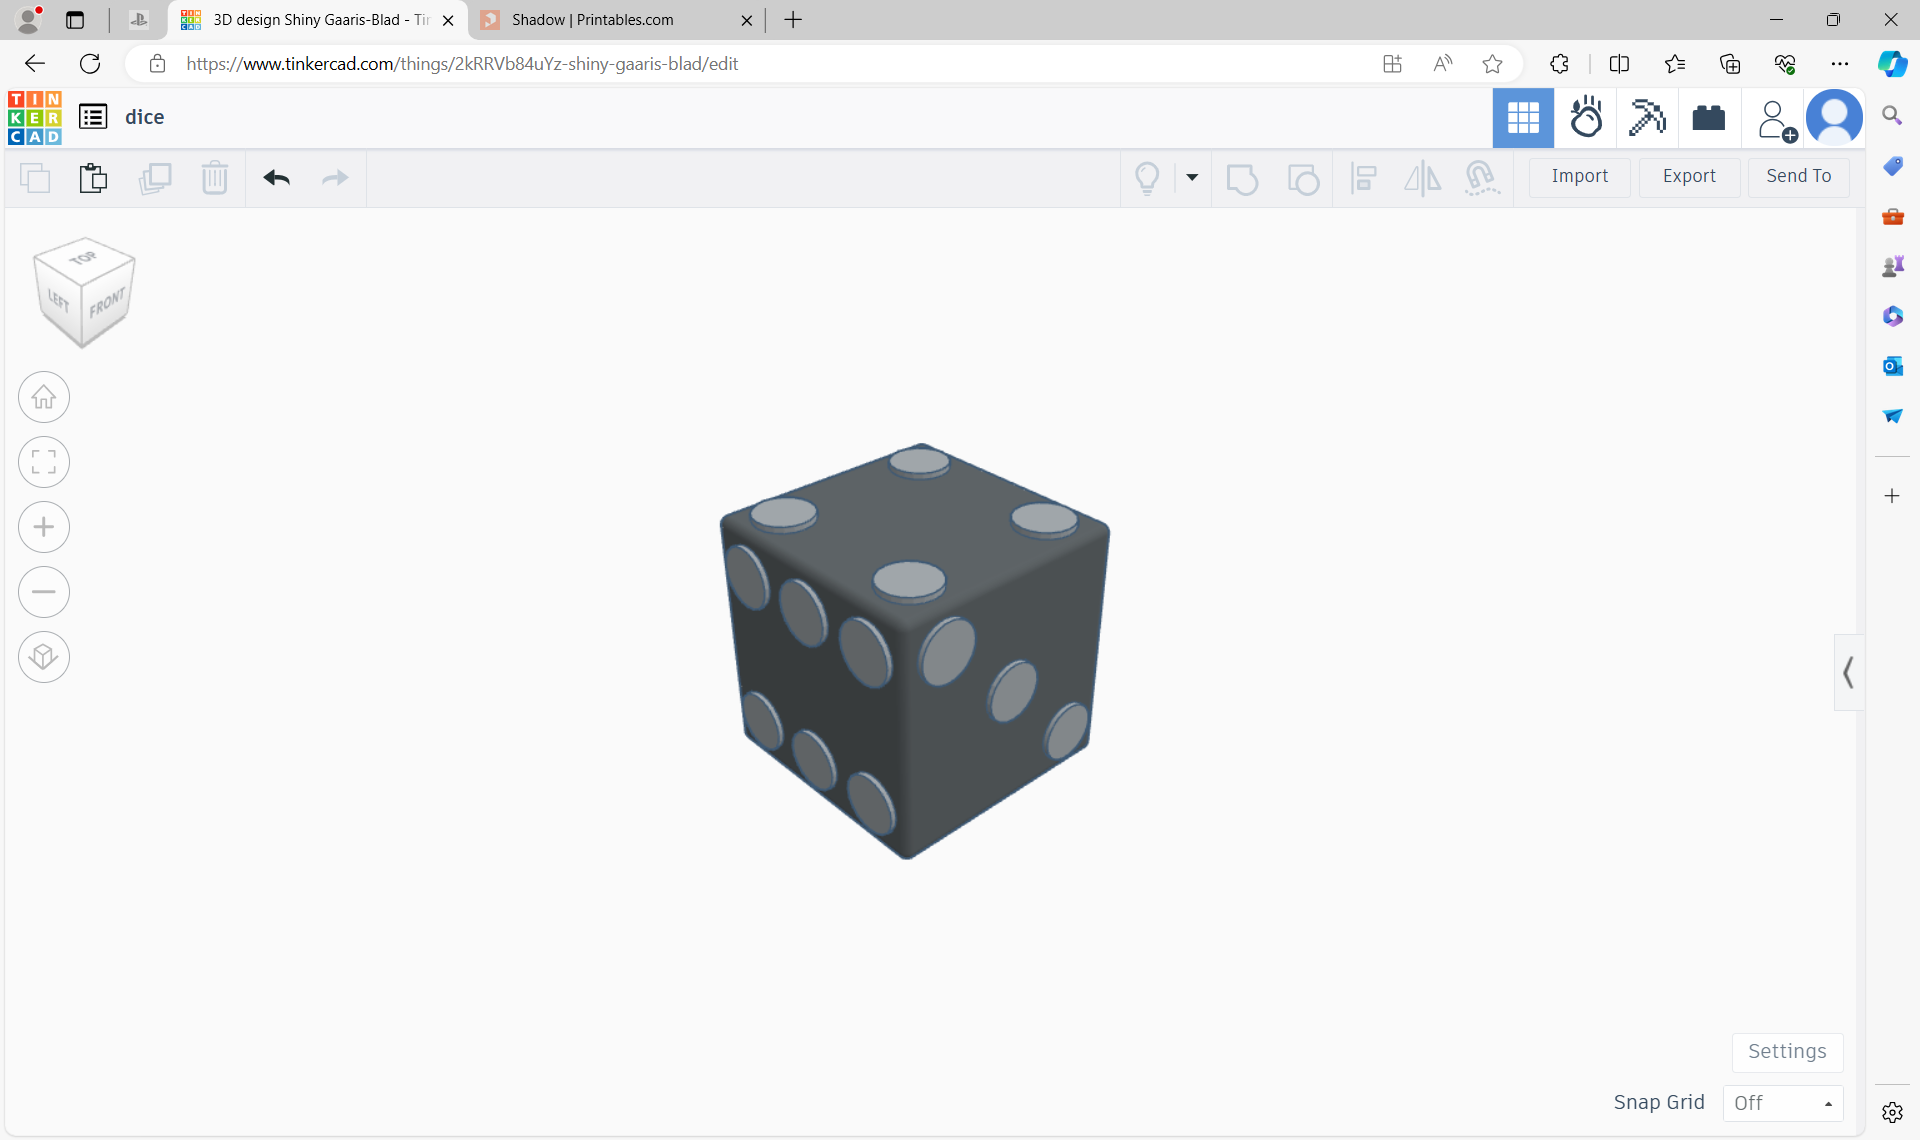This screenshot has width=1920, height=1140.
Task: Click the Cruise tool icon
Action: [x=1482, y=178]
